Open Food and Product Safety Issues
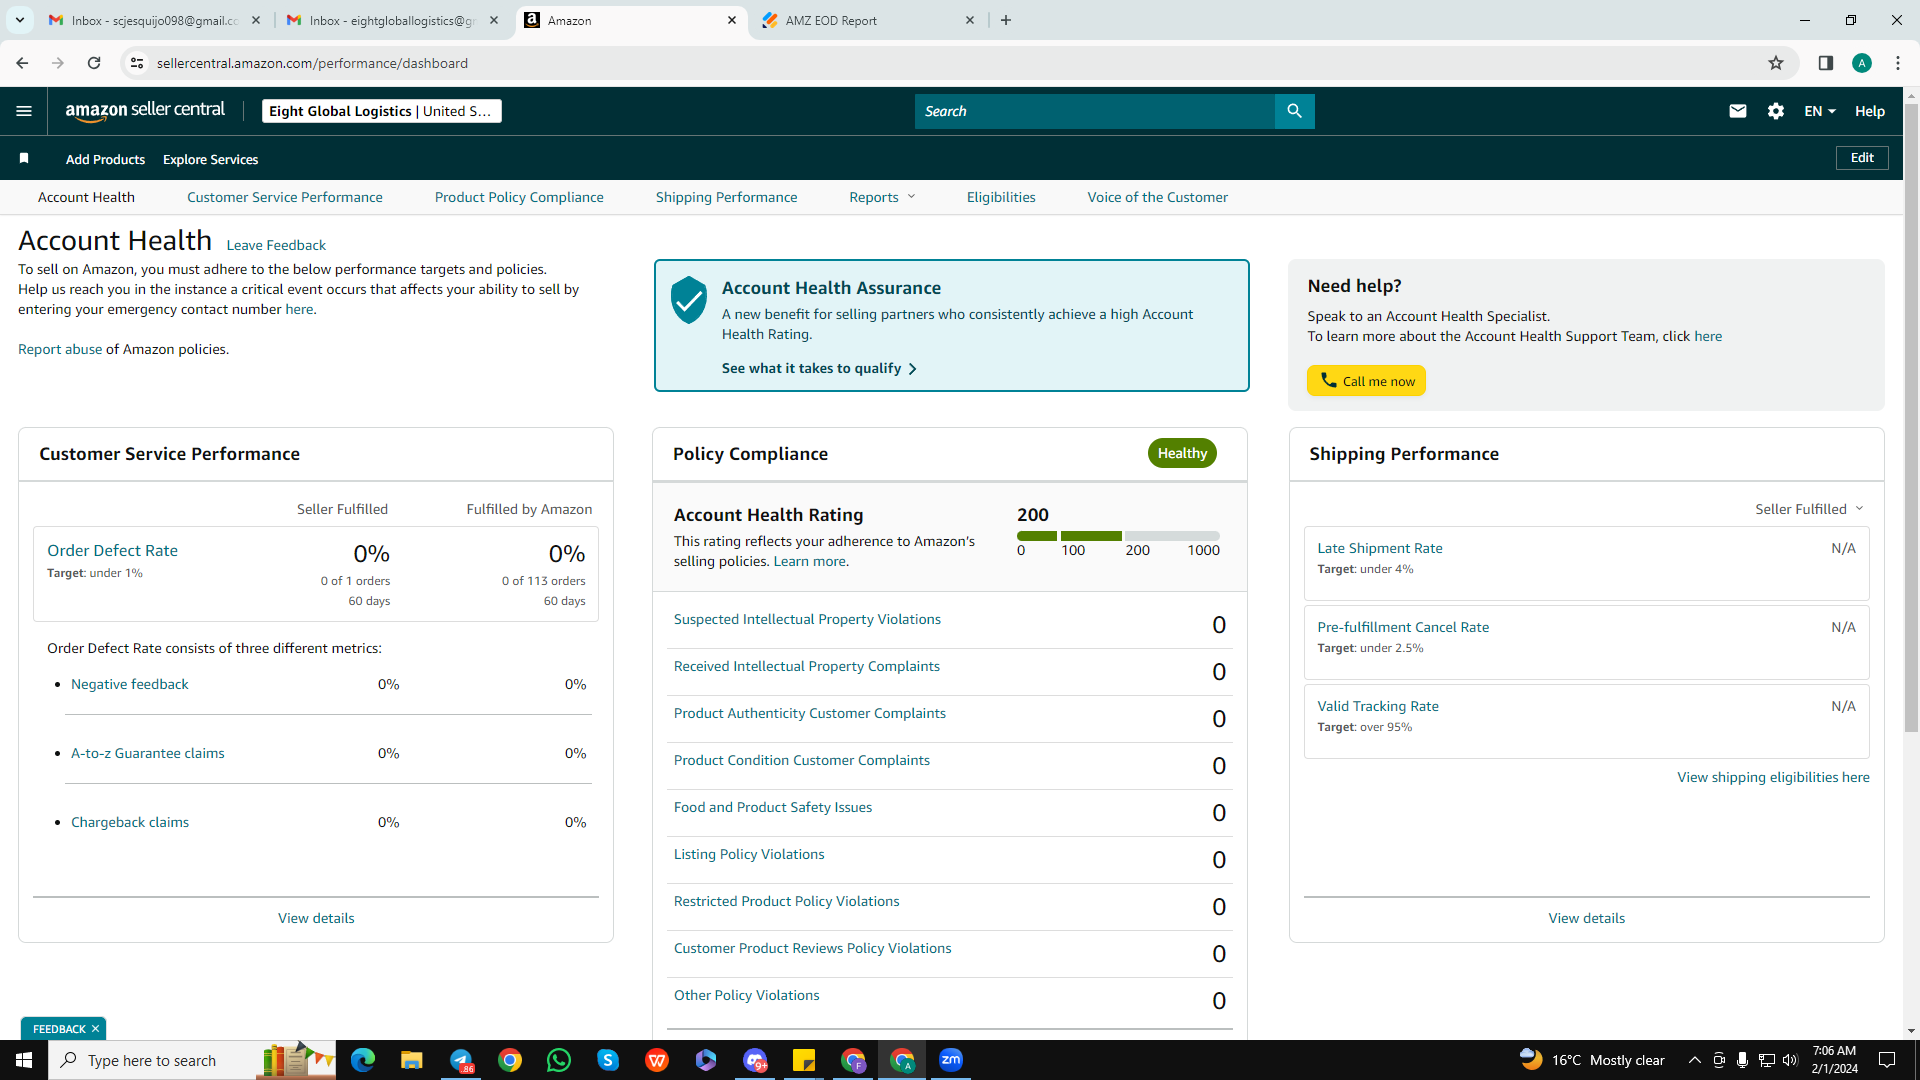The width and height of the screenshot is (1920, 1080). pyautogui.click(x=773, y=807)
